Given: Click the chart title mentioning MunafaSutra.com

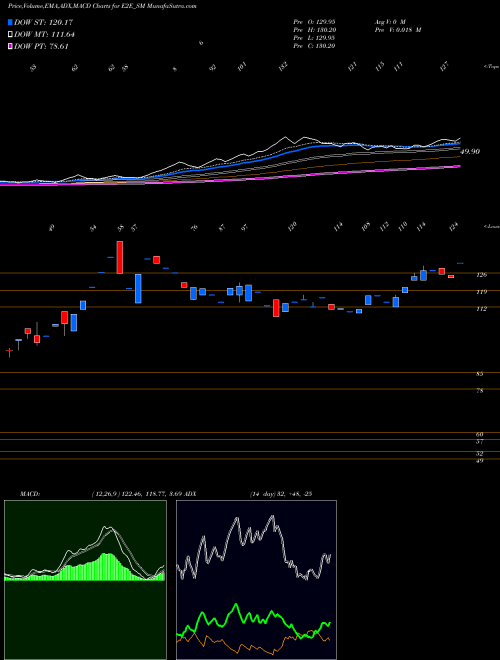Looking at the screenshot, I should tap(102, 6).
